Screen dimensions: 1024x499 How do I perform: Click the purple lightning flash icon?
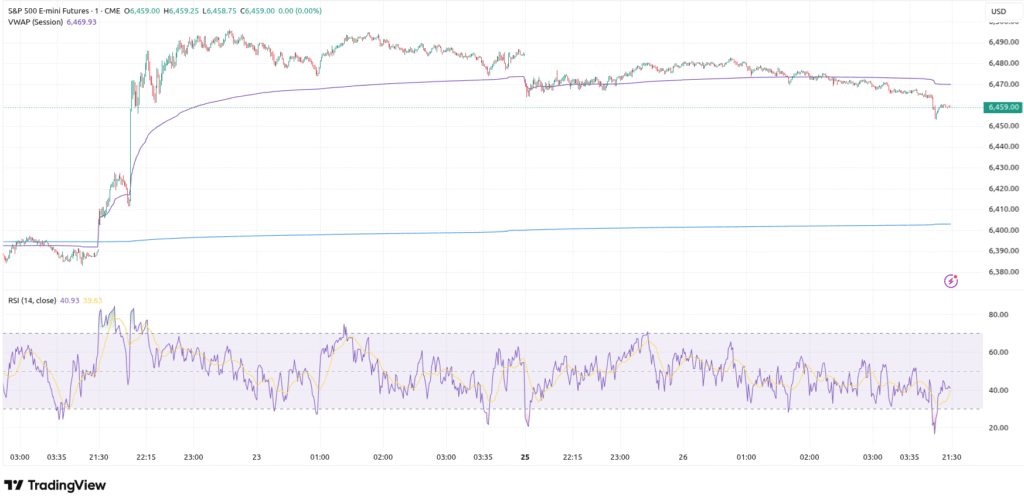952,282
